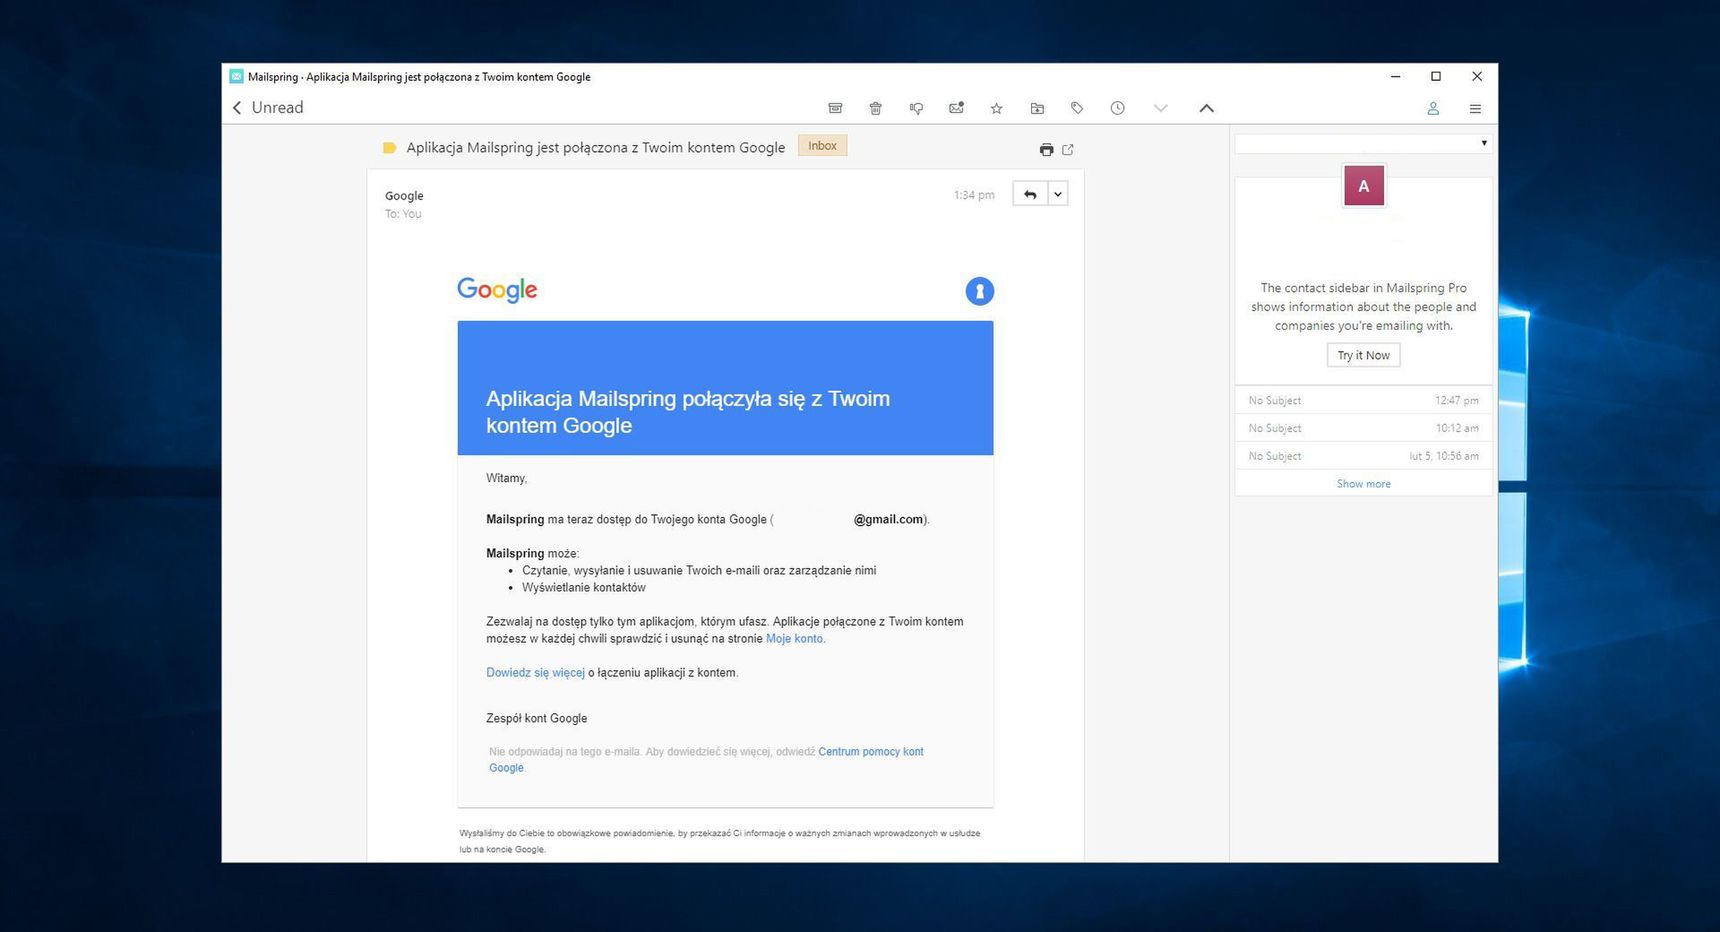Open the No Subject thread from 10:12 am

coord(1363,428)
